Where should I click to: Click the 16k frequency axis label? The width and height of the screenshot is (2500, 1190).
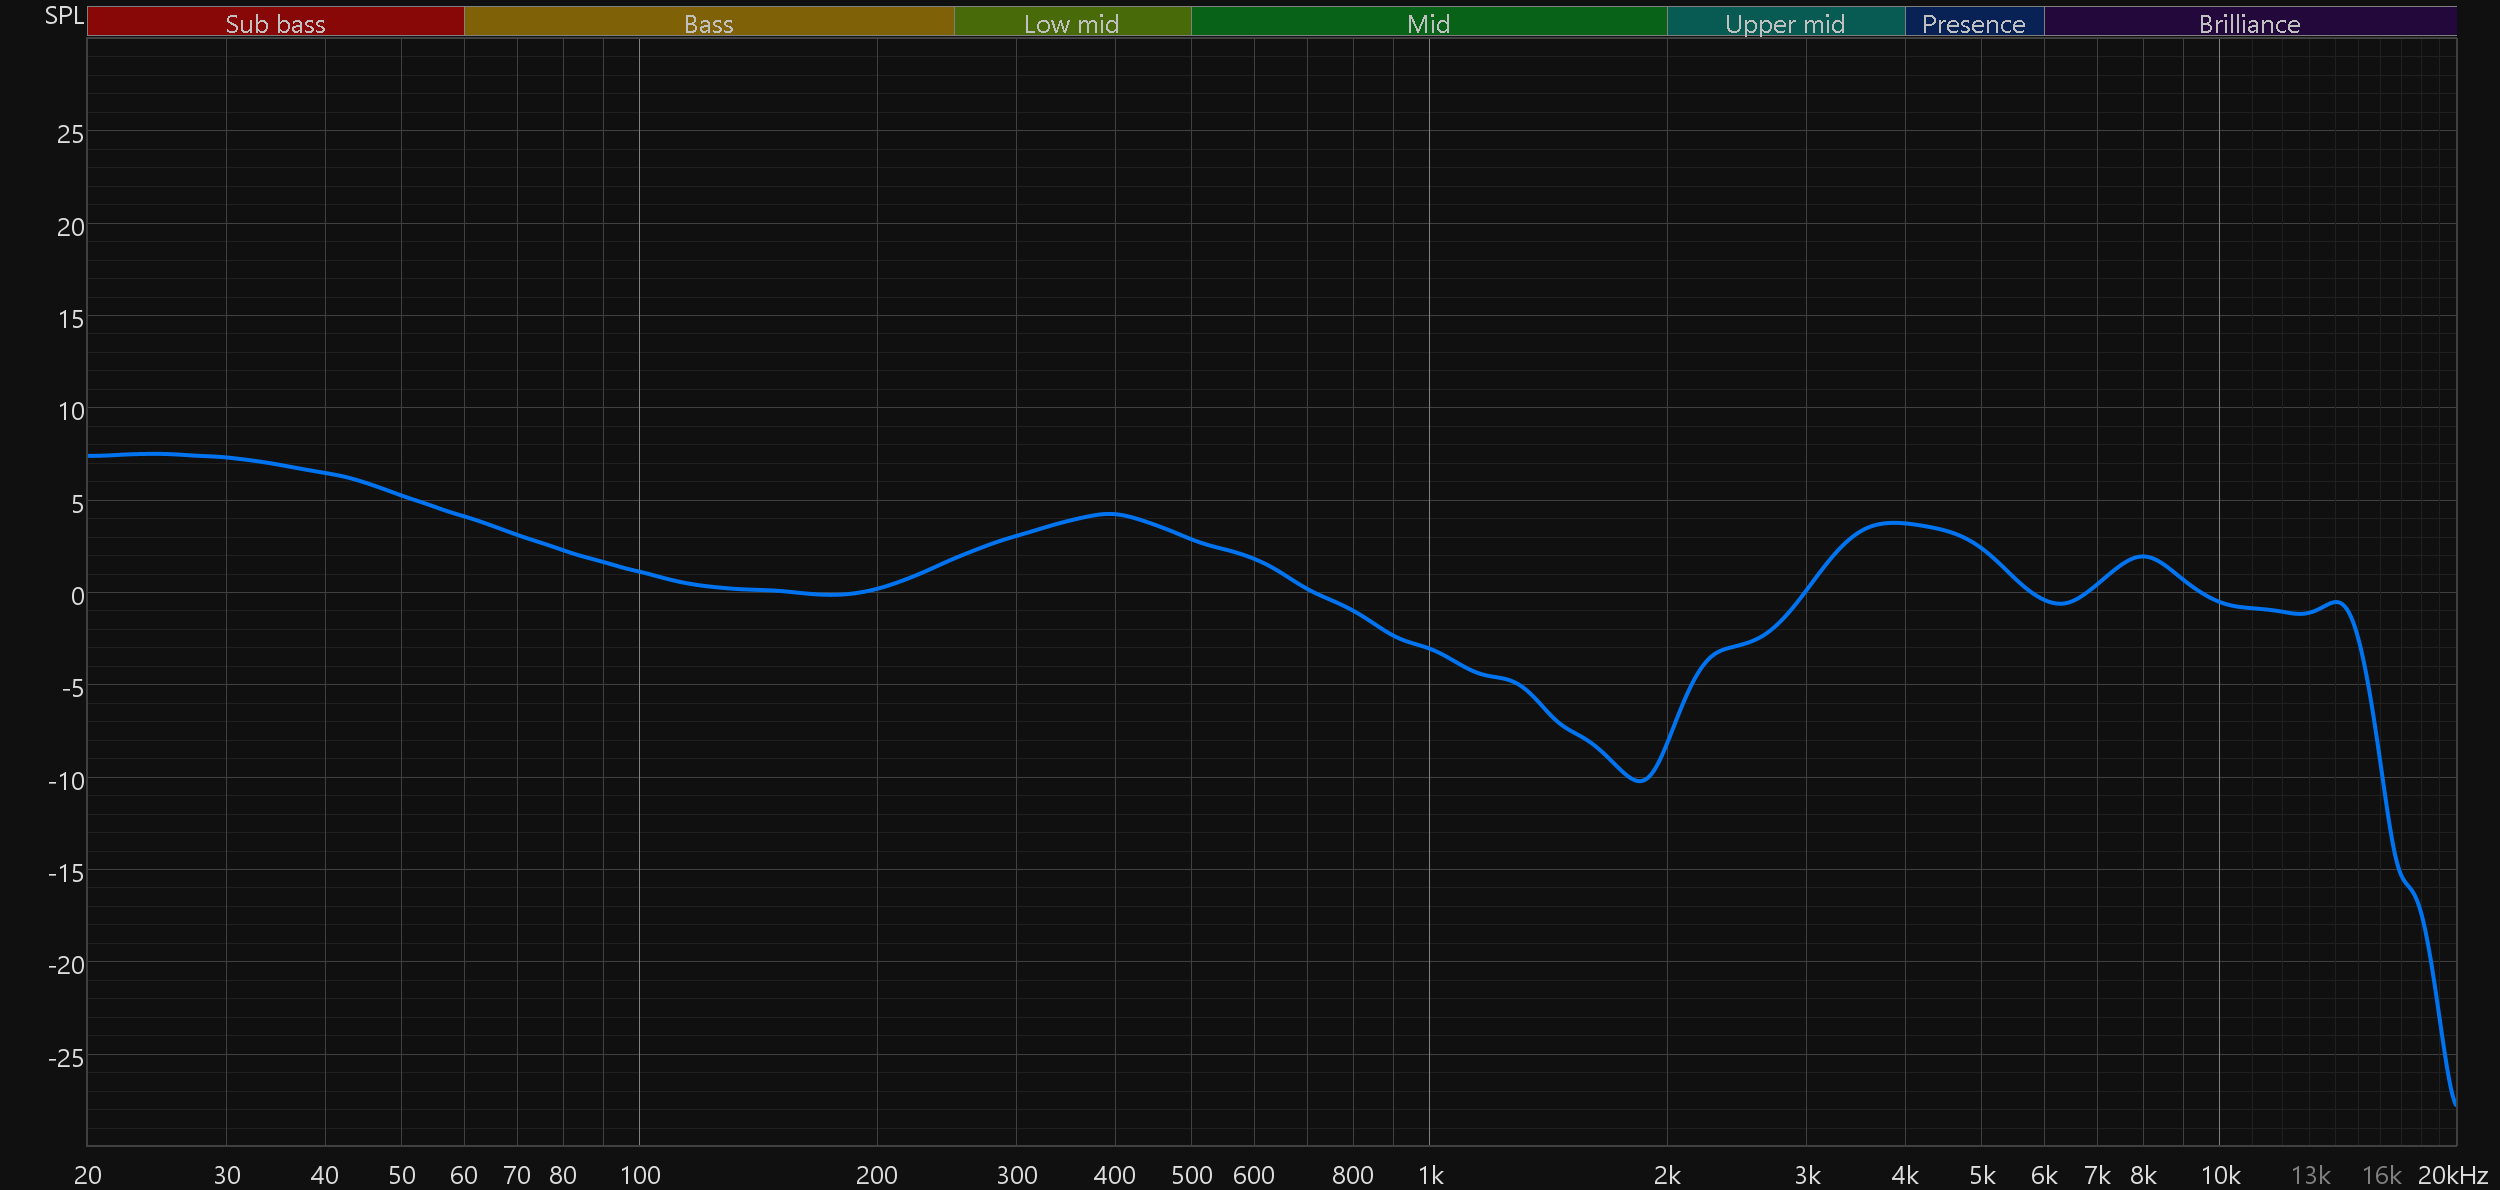pyautogui.click(x=2381, y=1175)
